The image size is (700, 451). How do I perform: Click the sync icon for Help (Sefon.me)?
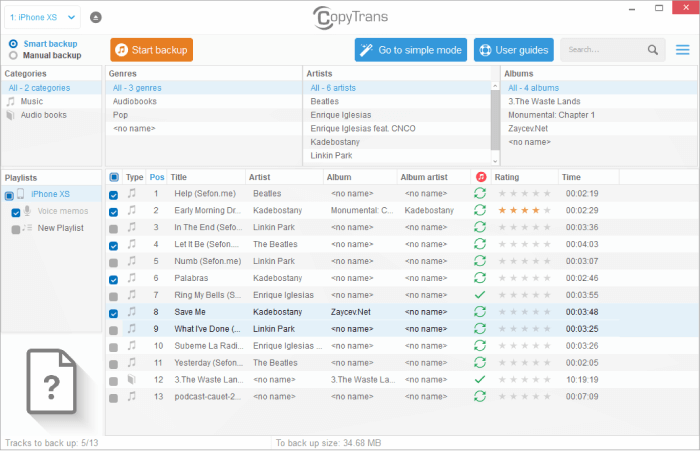[x=480, y=193]
